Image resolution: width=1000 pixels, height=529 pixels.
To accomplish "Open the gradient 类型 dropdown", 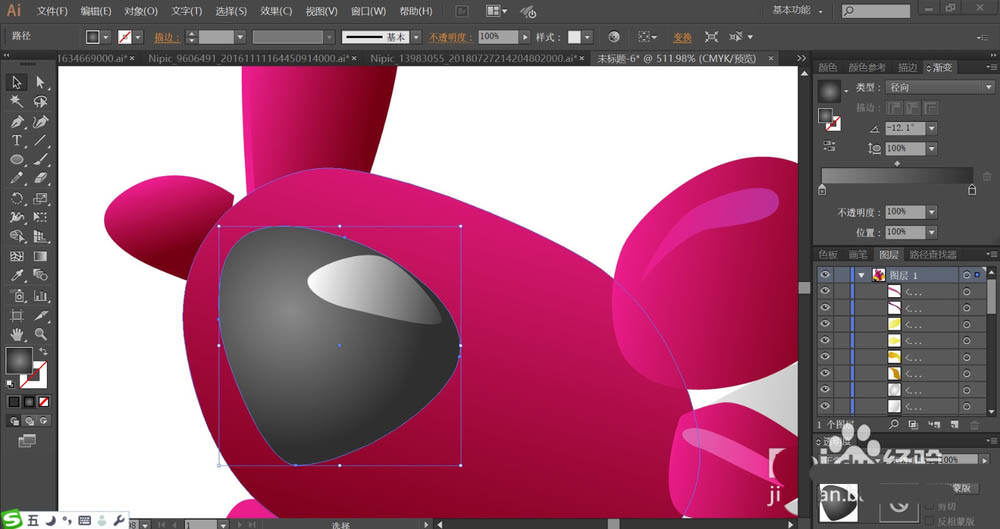I will click(940, 87).
